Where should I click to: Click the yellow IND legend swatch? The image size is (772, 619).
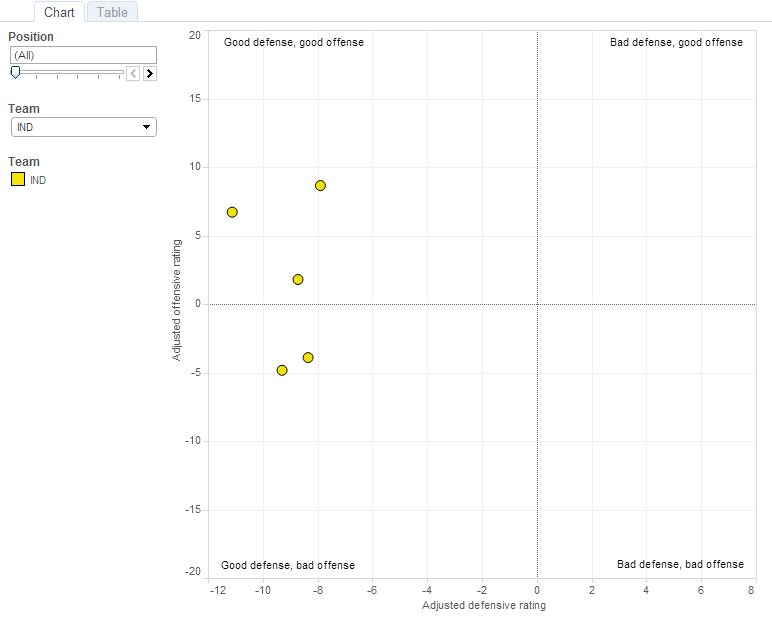18,180
